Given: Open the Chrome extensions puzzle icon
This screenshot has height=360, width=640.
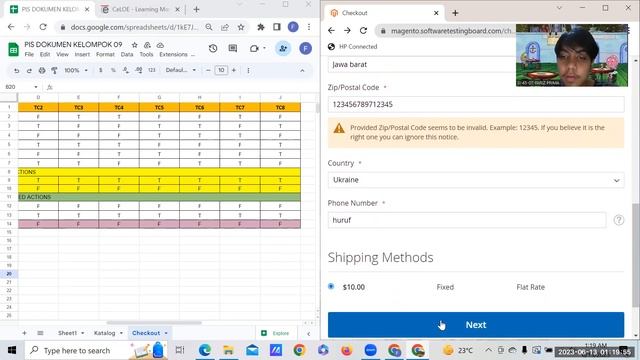Looking at the screenshot, I should click(260, 27).
